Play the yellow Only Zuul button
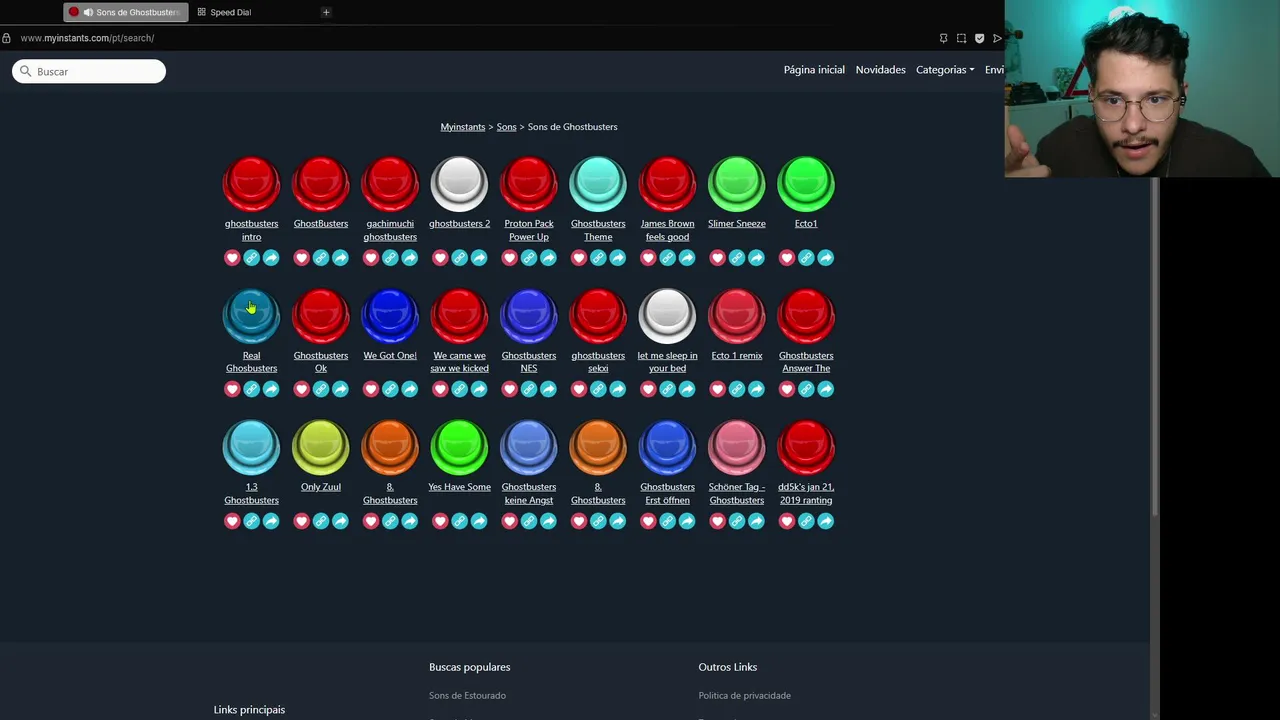Screen dimensions: 1280x720 click(x=321, y=447)
